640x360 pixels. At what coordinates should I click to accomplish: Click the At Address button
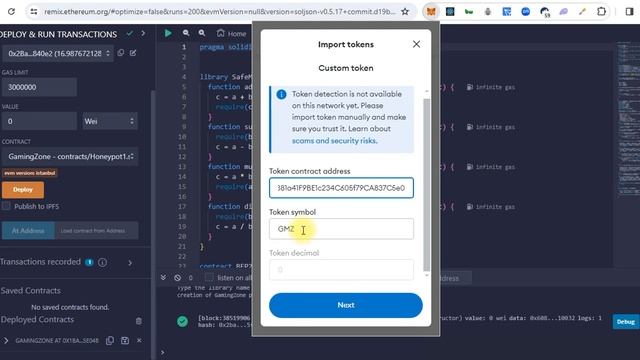[x=28, y=231]
